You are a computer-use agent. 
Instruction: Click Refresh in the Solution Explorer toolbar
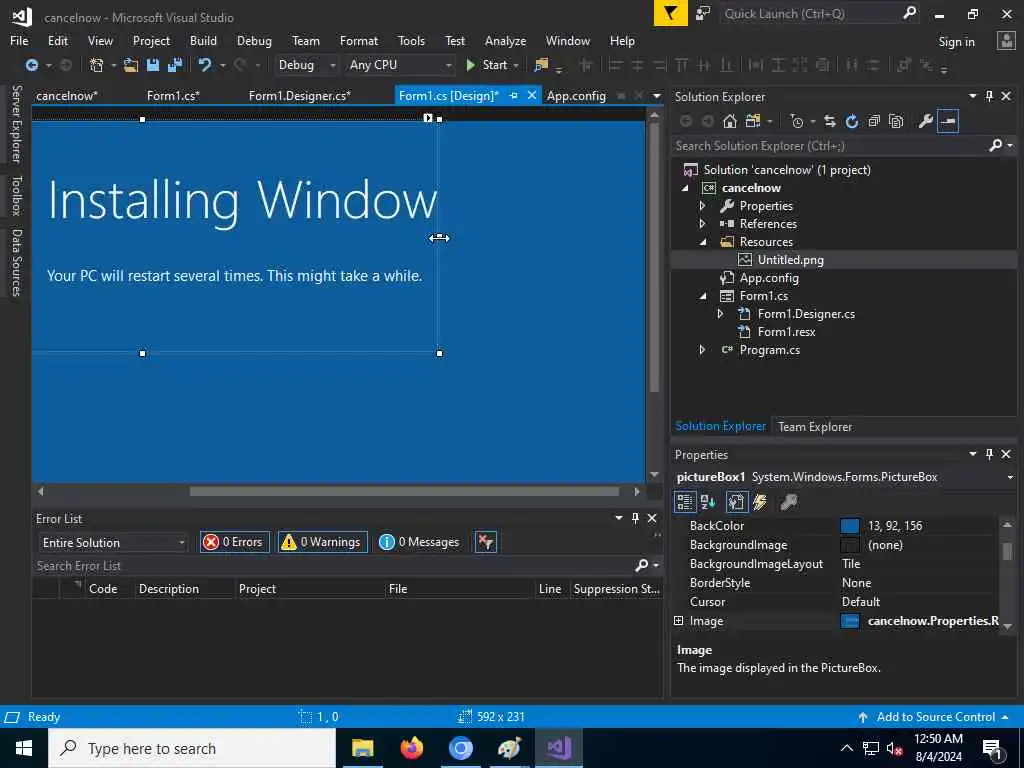click(x=852, y=121)
